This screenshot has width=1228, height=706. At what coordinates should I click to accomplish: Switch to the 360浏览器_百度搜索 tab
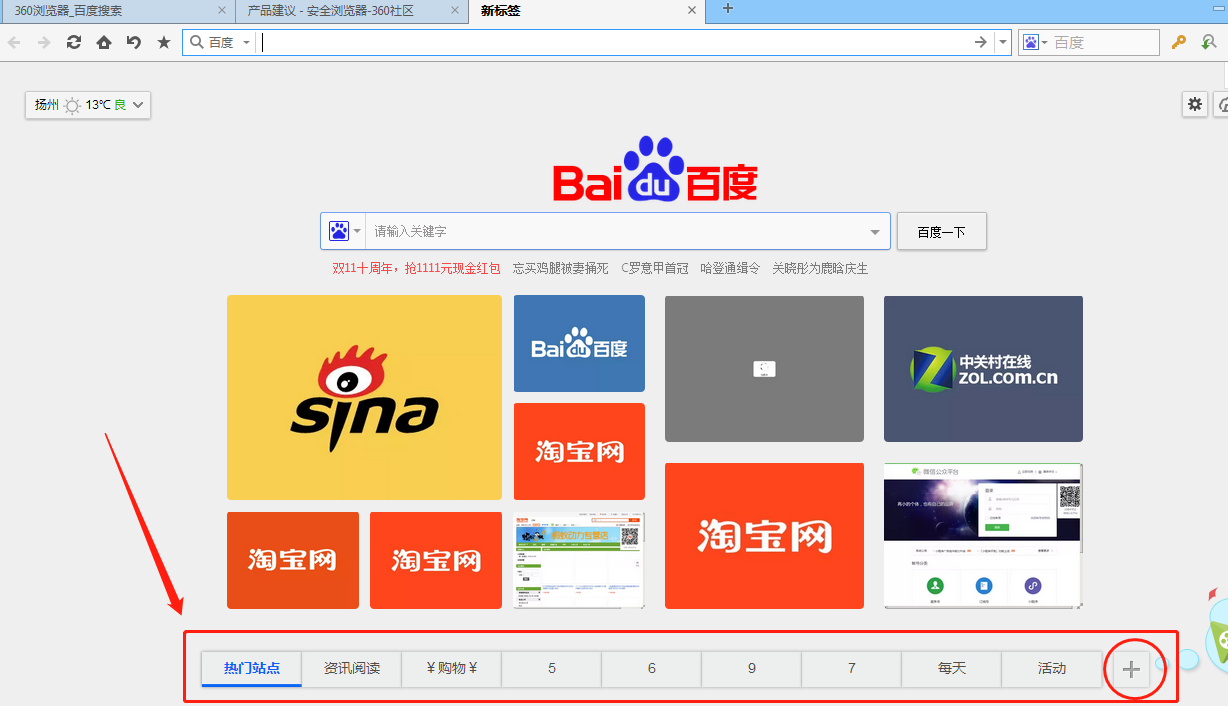pos(118,11)
